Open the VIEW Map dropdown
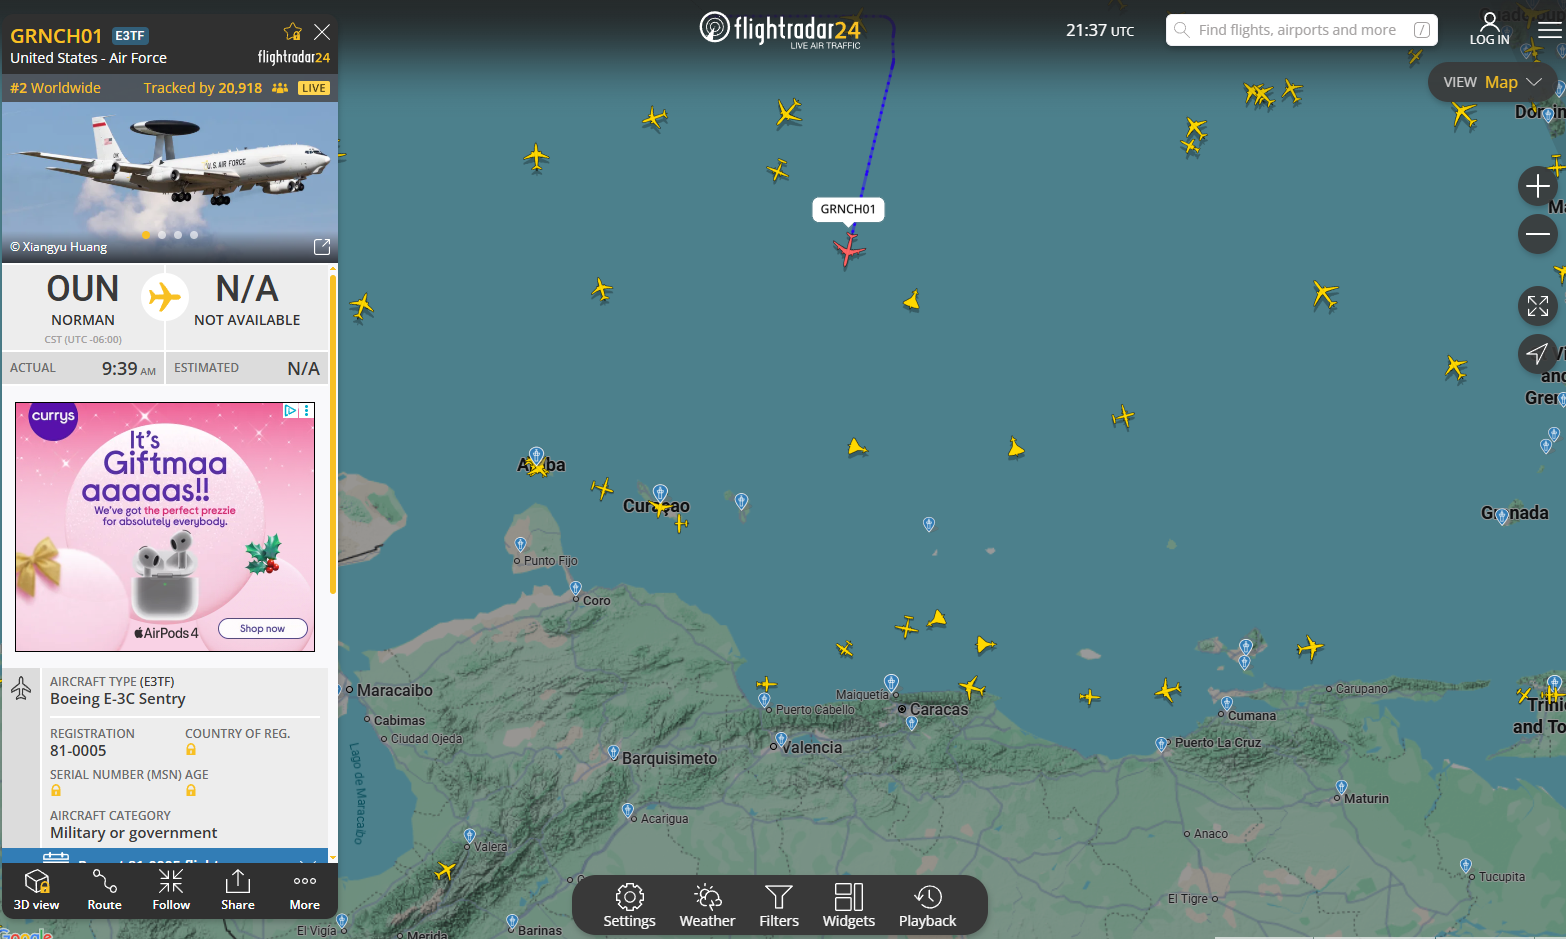The image size is (1566, 939). click(1492, 82)
